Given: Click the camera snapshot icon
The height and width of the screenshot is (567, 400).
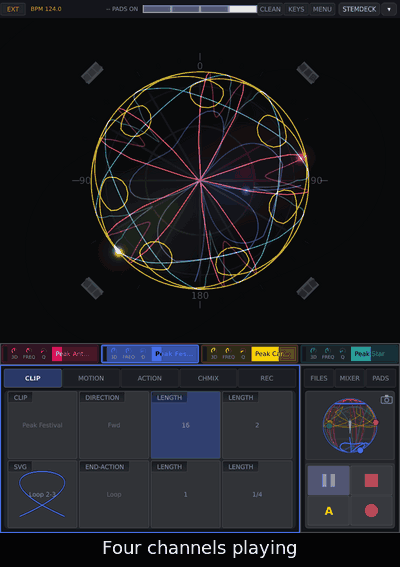Looking at the screenshot, I should tap(387, 400).
